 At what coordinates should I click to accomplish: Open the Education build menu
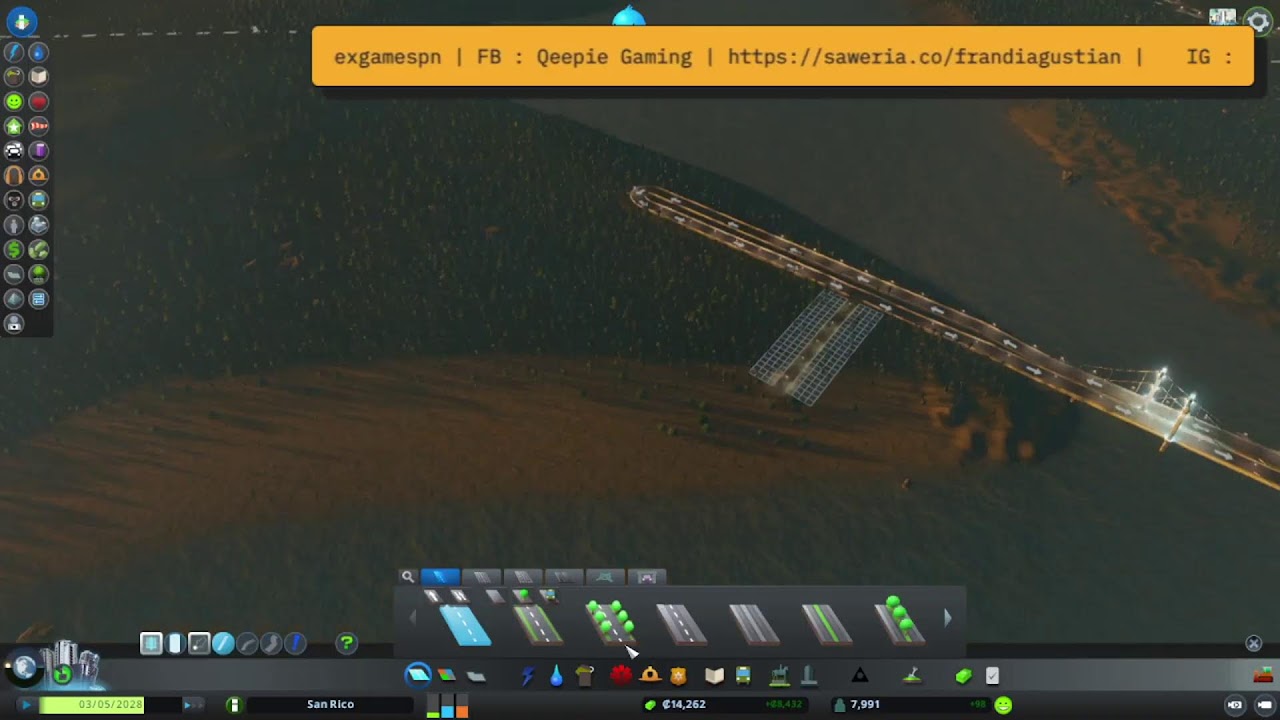(x=714, y=676)
